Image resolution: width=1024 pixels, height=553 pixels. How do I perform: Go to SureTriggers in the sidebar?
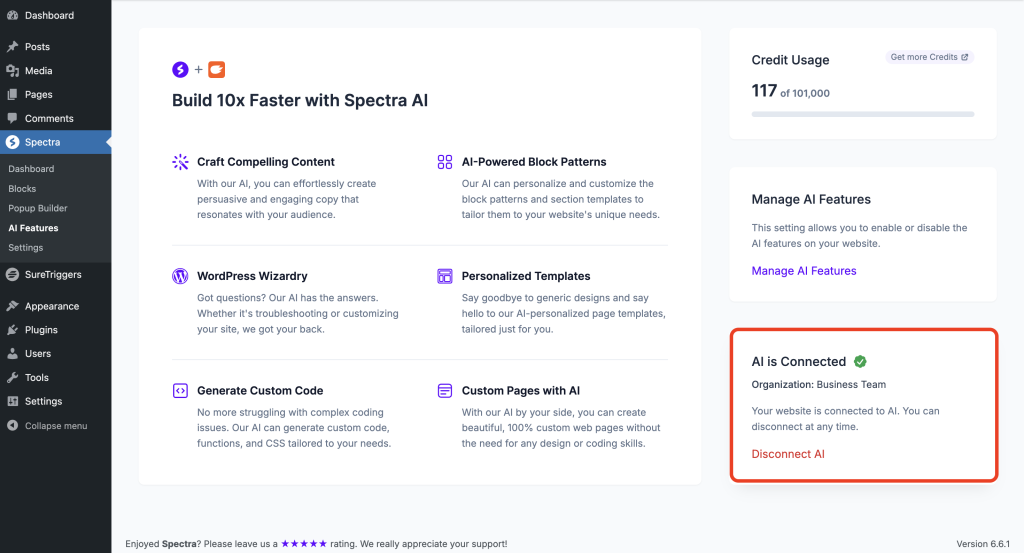coord(52,274)
